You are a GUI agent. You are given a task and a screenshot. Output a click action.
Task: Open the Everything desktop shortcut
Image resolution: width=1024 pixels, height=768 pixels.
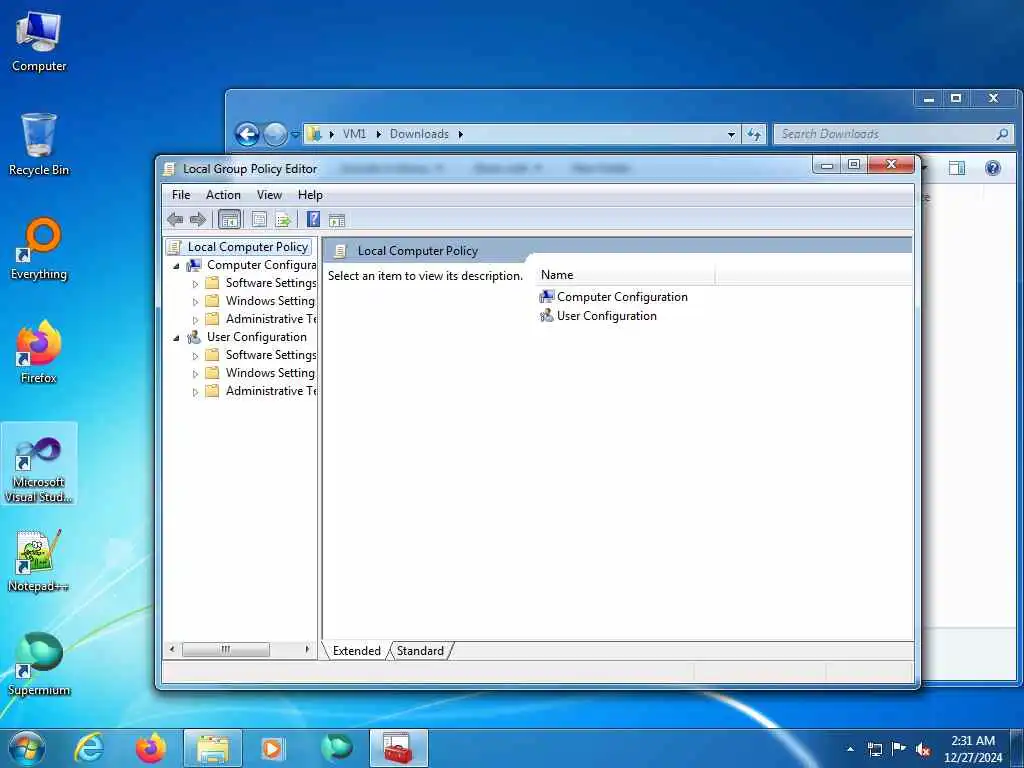click(x=39, y=249)
